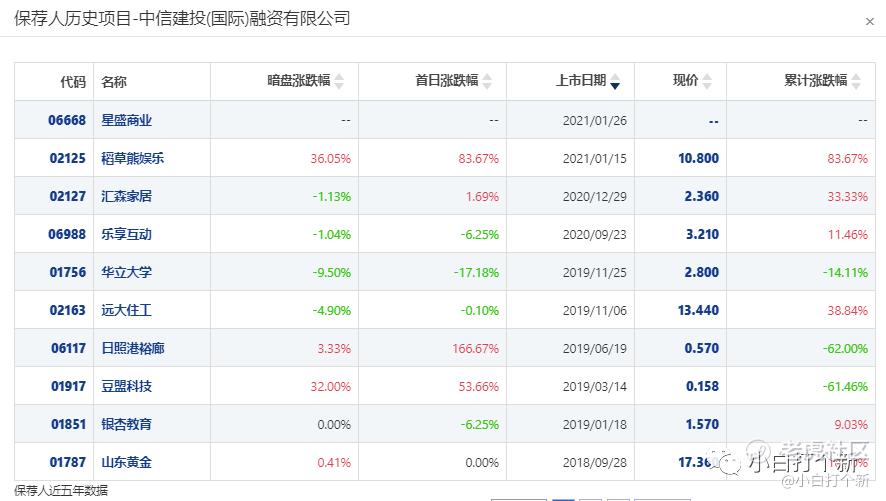
Task: Open 远大住工 stock name link
Action: point(126,310)
